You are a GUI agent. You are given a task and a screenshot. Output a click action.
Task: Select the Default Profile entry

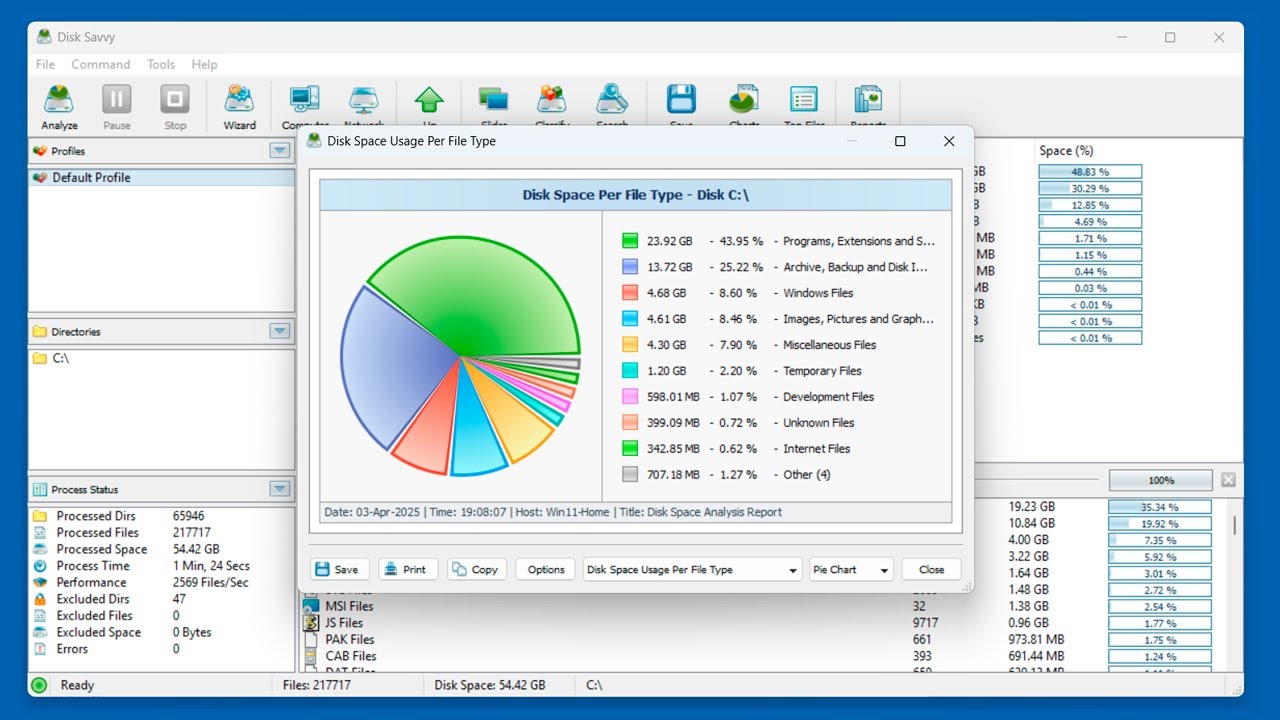[x=161, y=178]
